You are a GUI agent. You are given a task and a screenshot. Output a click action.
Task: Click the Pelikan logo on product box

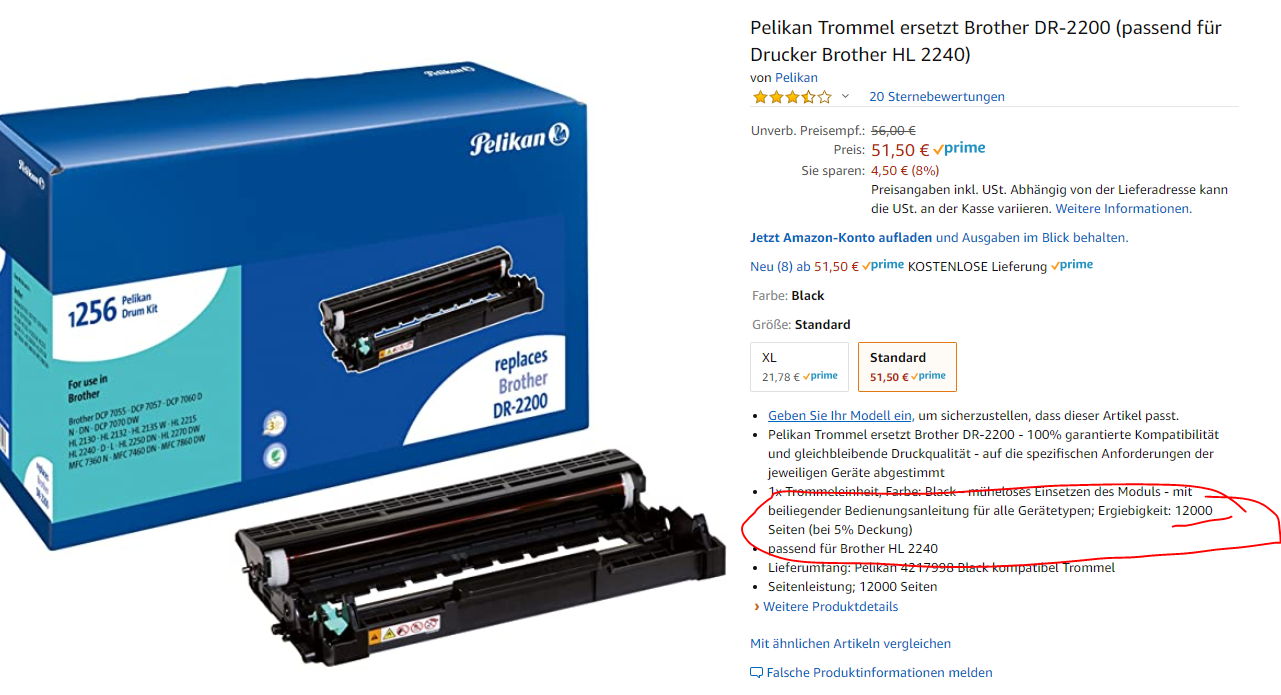tap(519, 140)
